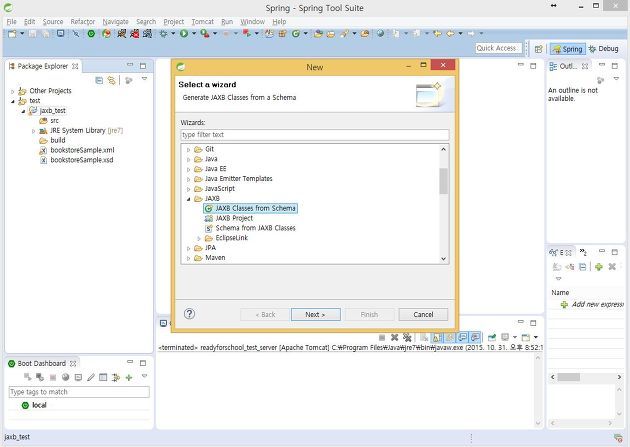
Task: Click Remove All X in Expressions toolbar
Action: click(612, 267)
